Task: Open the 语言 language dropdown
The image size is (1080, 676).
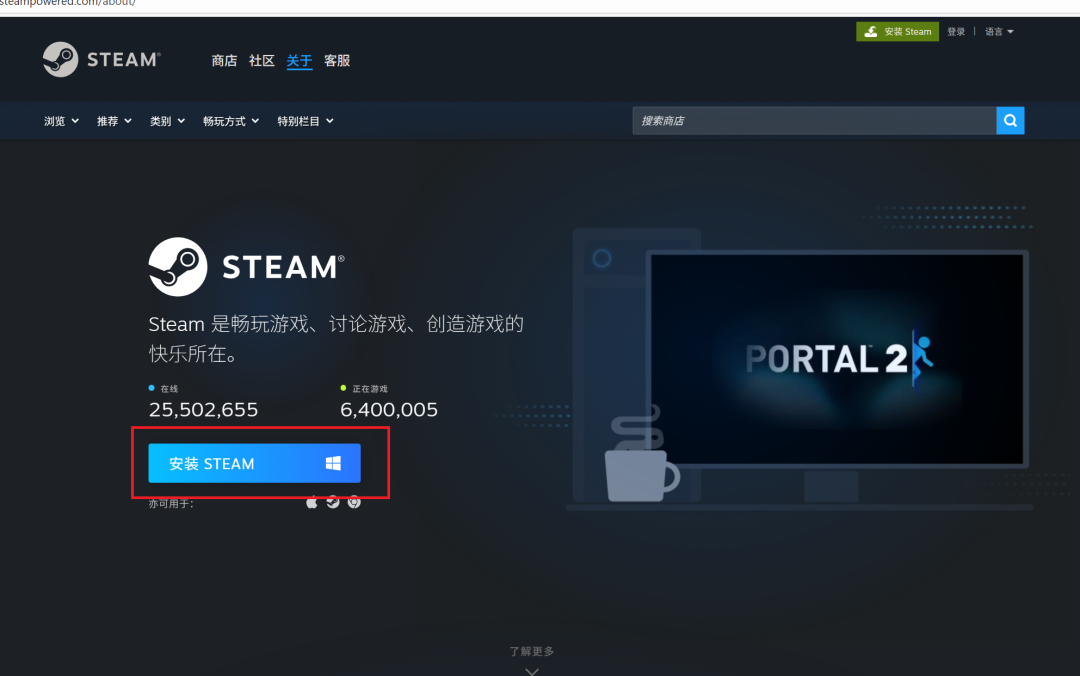Action: pos(999,32)
